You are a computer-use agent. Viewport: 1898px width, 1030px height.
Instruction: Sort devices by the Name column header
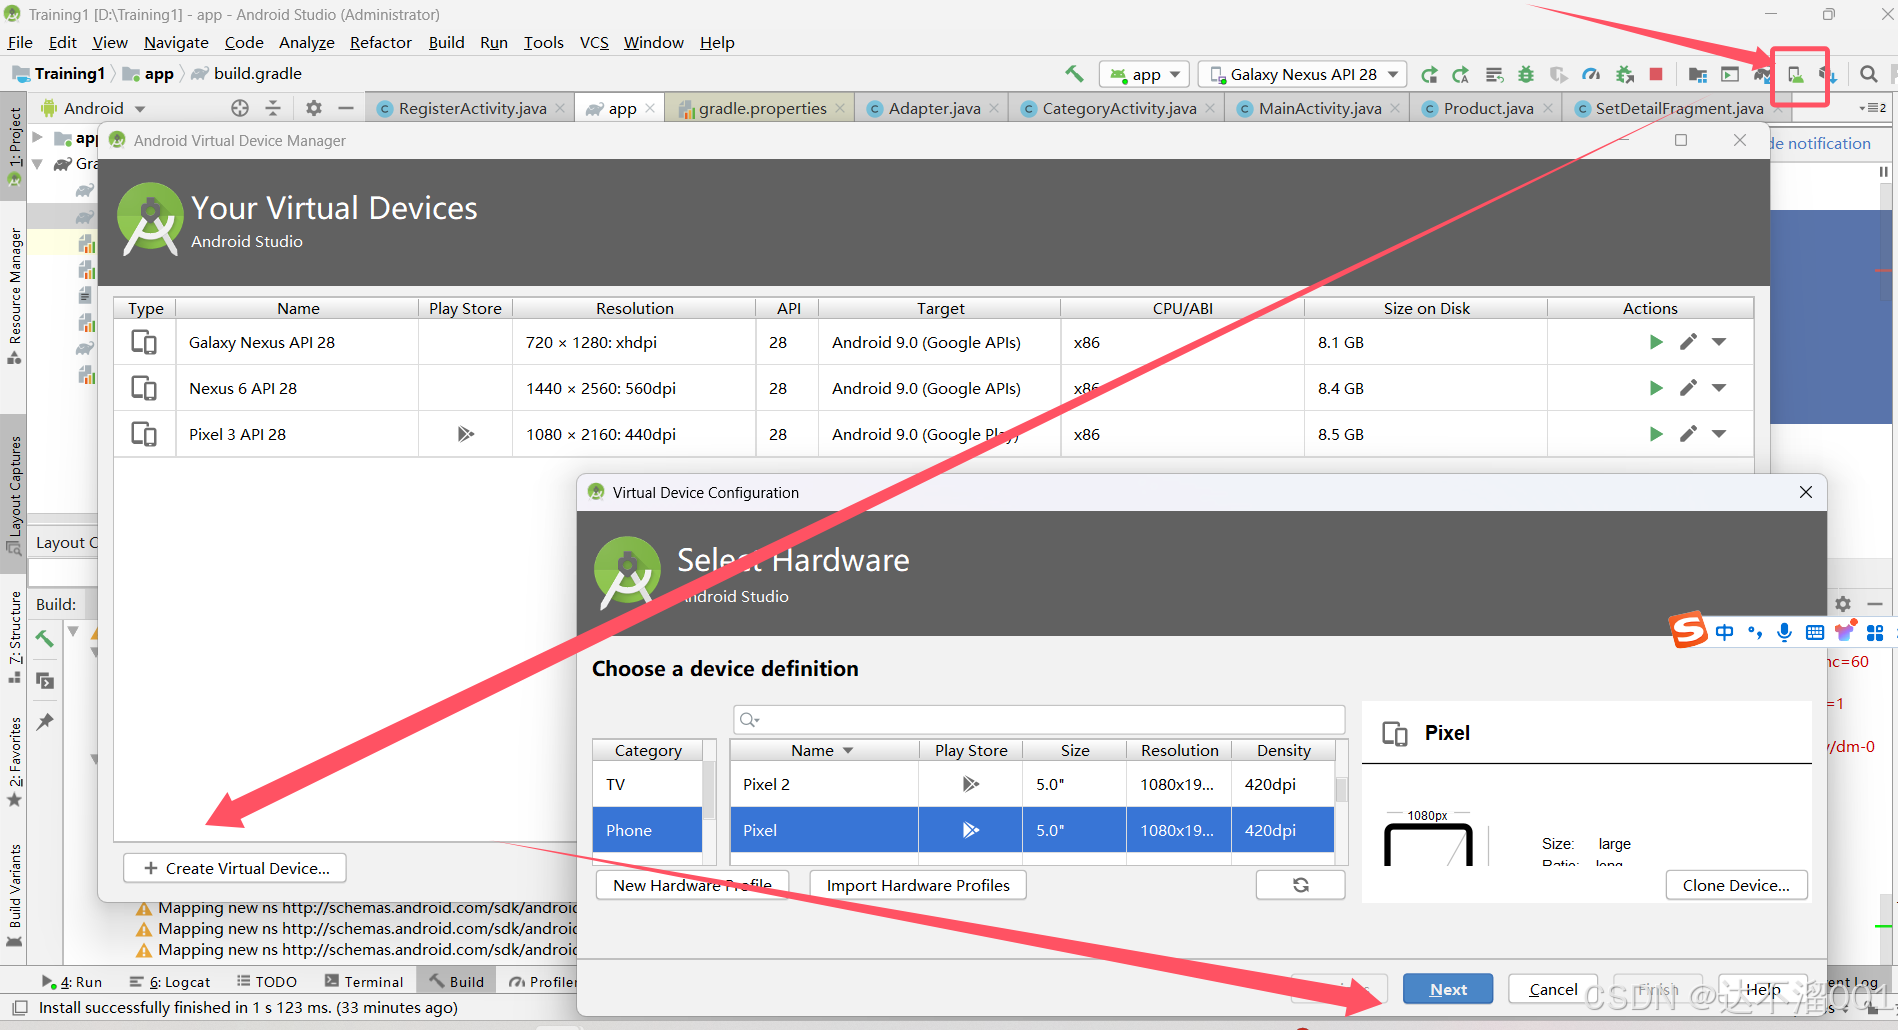[x=823, y=750]
